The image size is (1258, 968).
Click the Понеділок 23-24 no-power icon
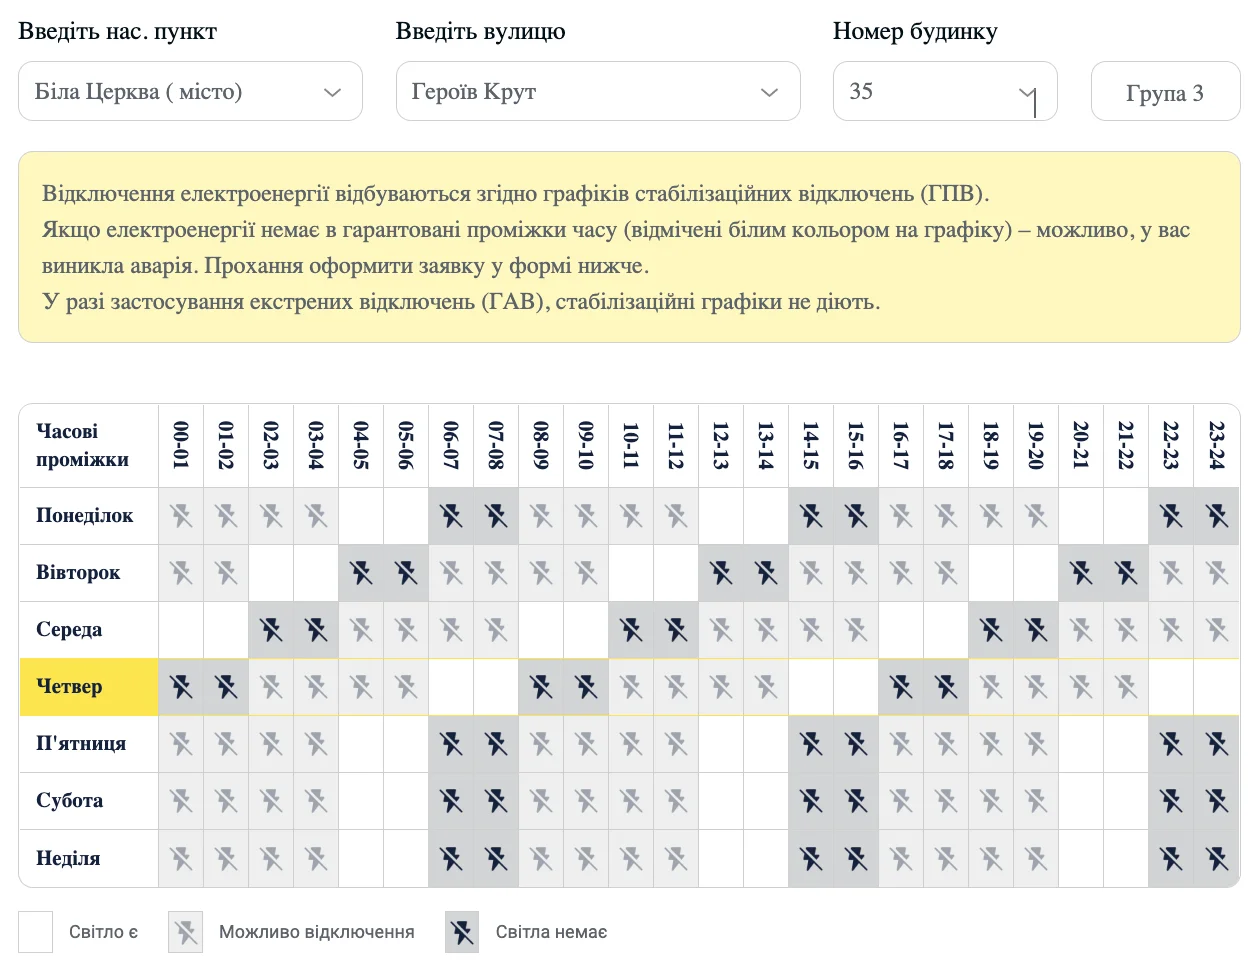click(1216, 516)
